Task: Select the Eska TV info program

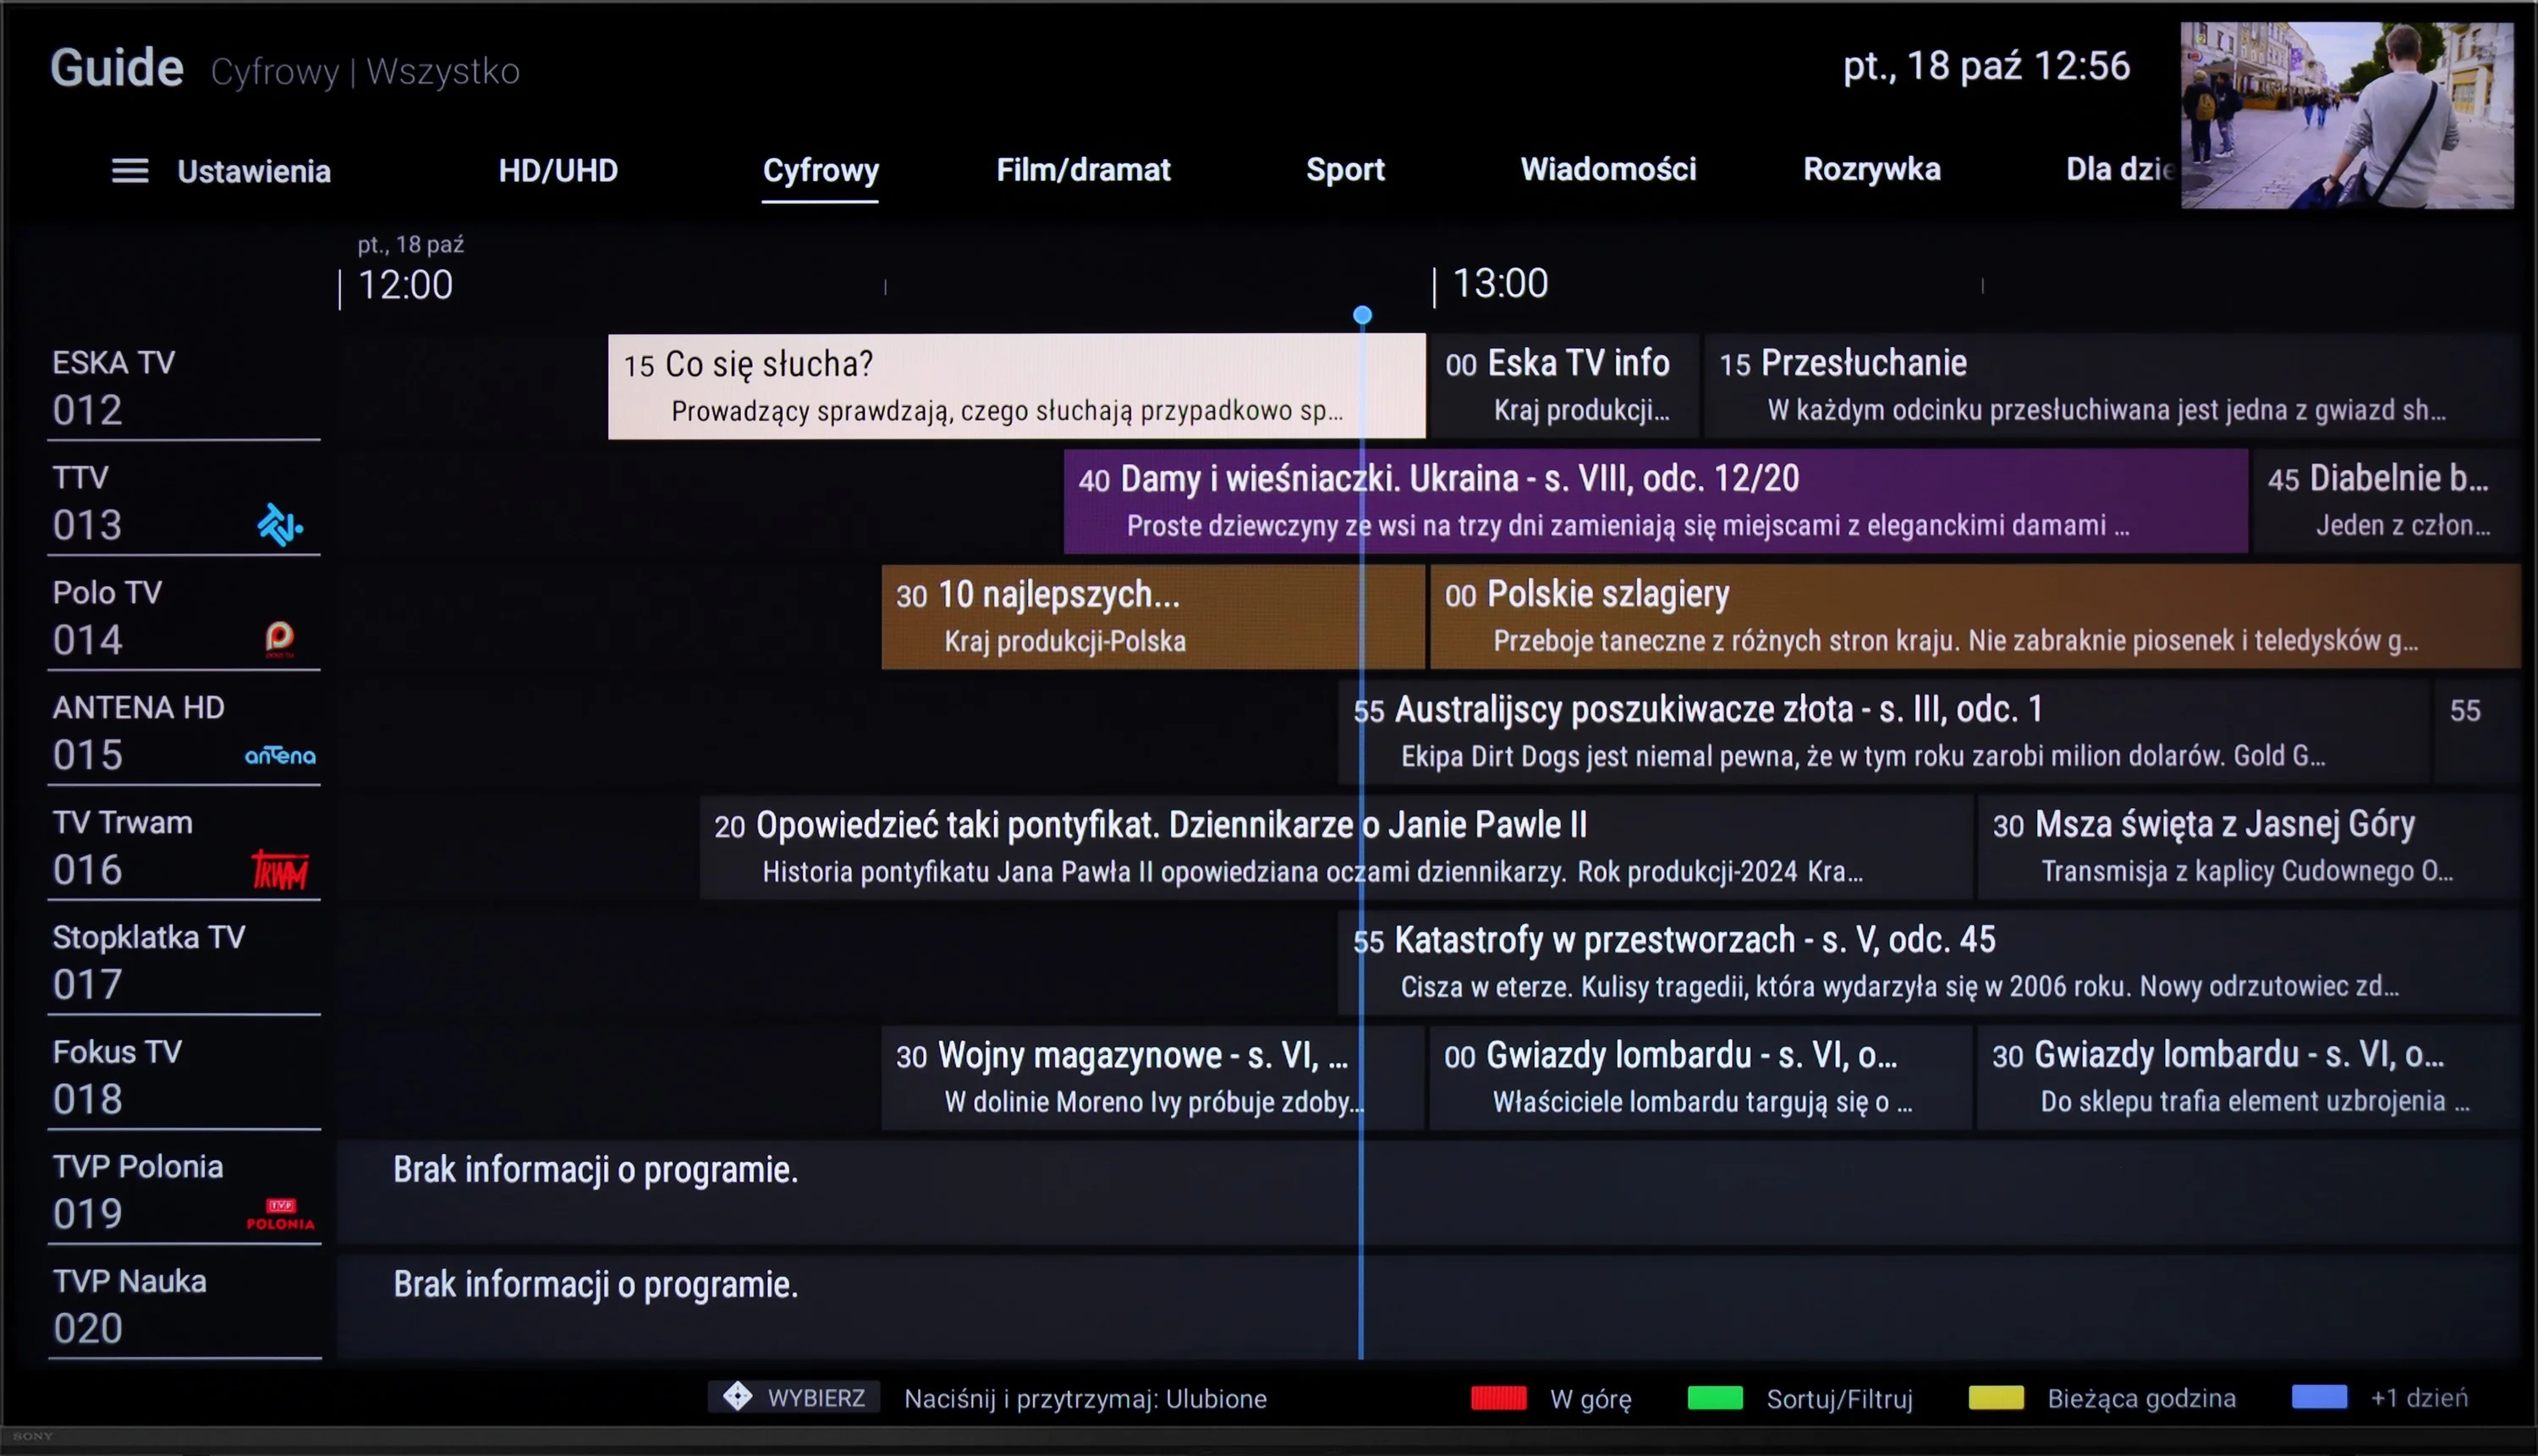Action: tap(1564, 386)
